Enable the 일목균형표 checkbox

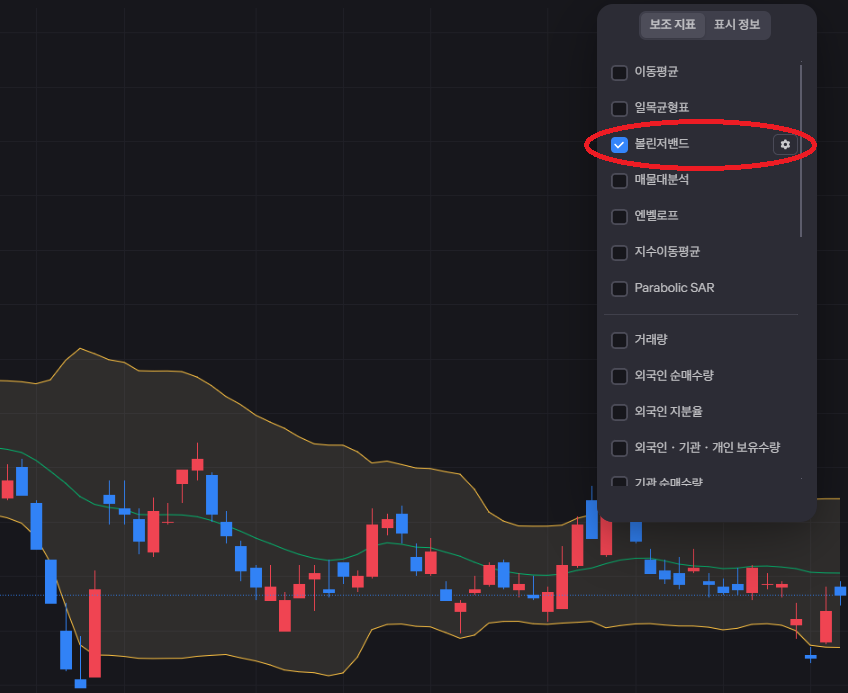tap(619, 108)
